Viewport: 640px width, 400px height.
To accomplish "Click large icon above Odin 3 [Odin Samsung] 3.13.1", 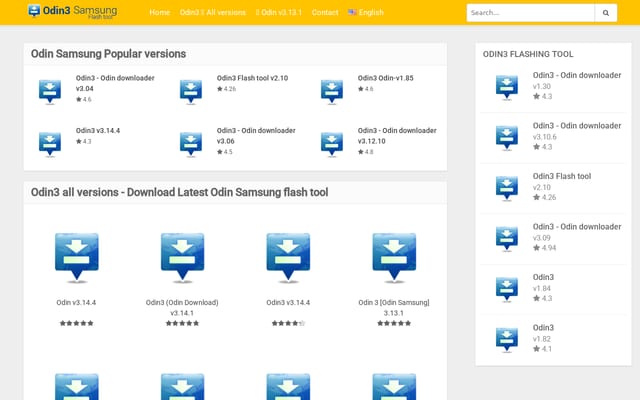I will 394,258.
